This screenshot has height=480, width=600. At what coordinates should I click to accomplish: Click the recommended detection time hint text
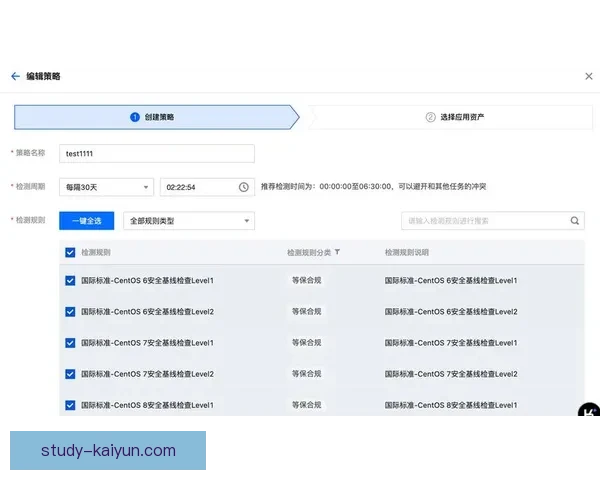pyautogui.click(x=373, y=186)
